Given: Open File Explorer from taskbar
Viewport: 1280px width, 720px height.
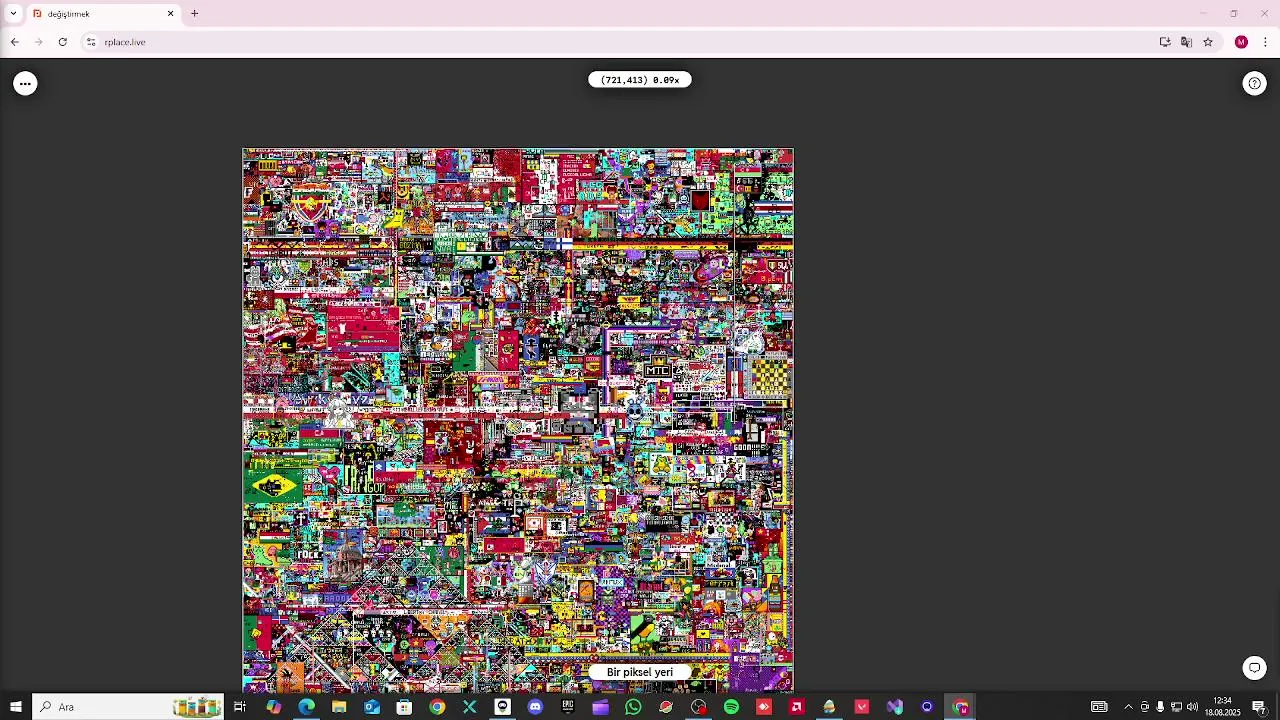Looking at the screenshot, I should click(339, 707).
